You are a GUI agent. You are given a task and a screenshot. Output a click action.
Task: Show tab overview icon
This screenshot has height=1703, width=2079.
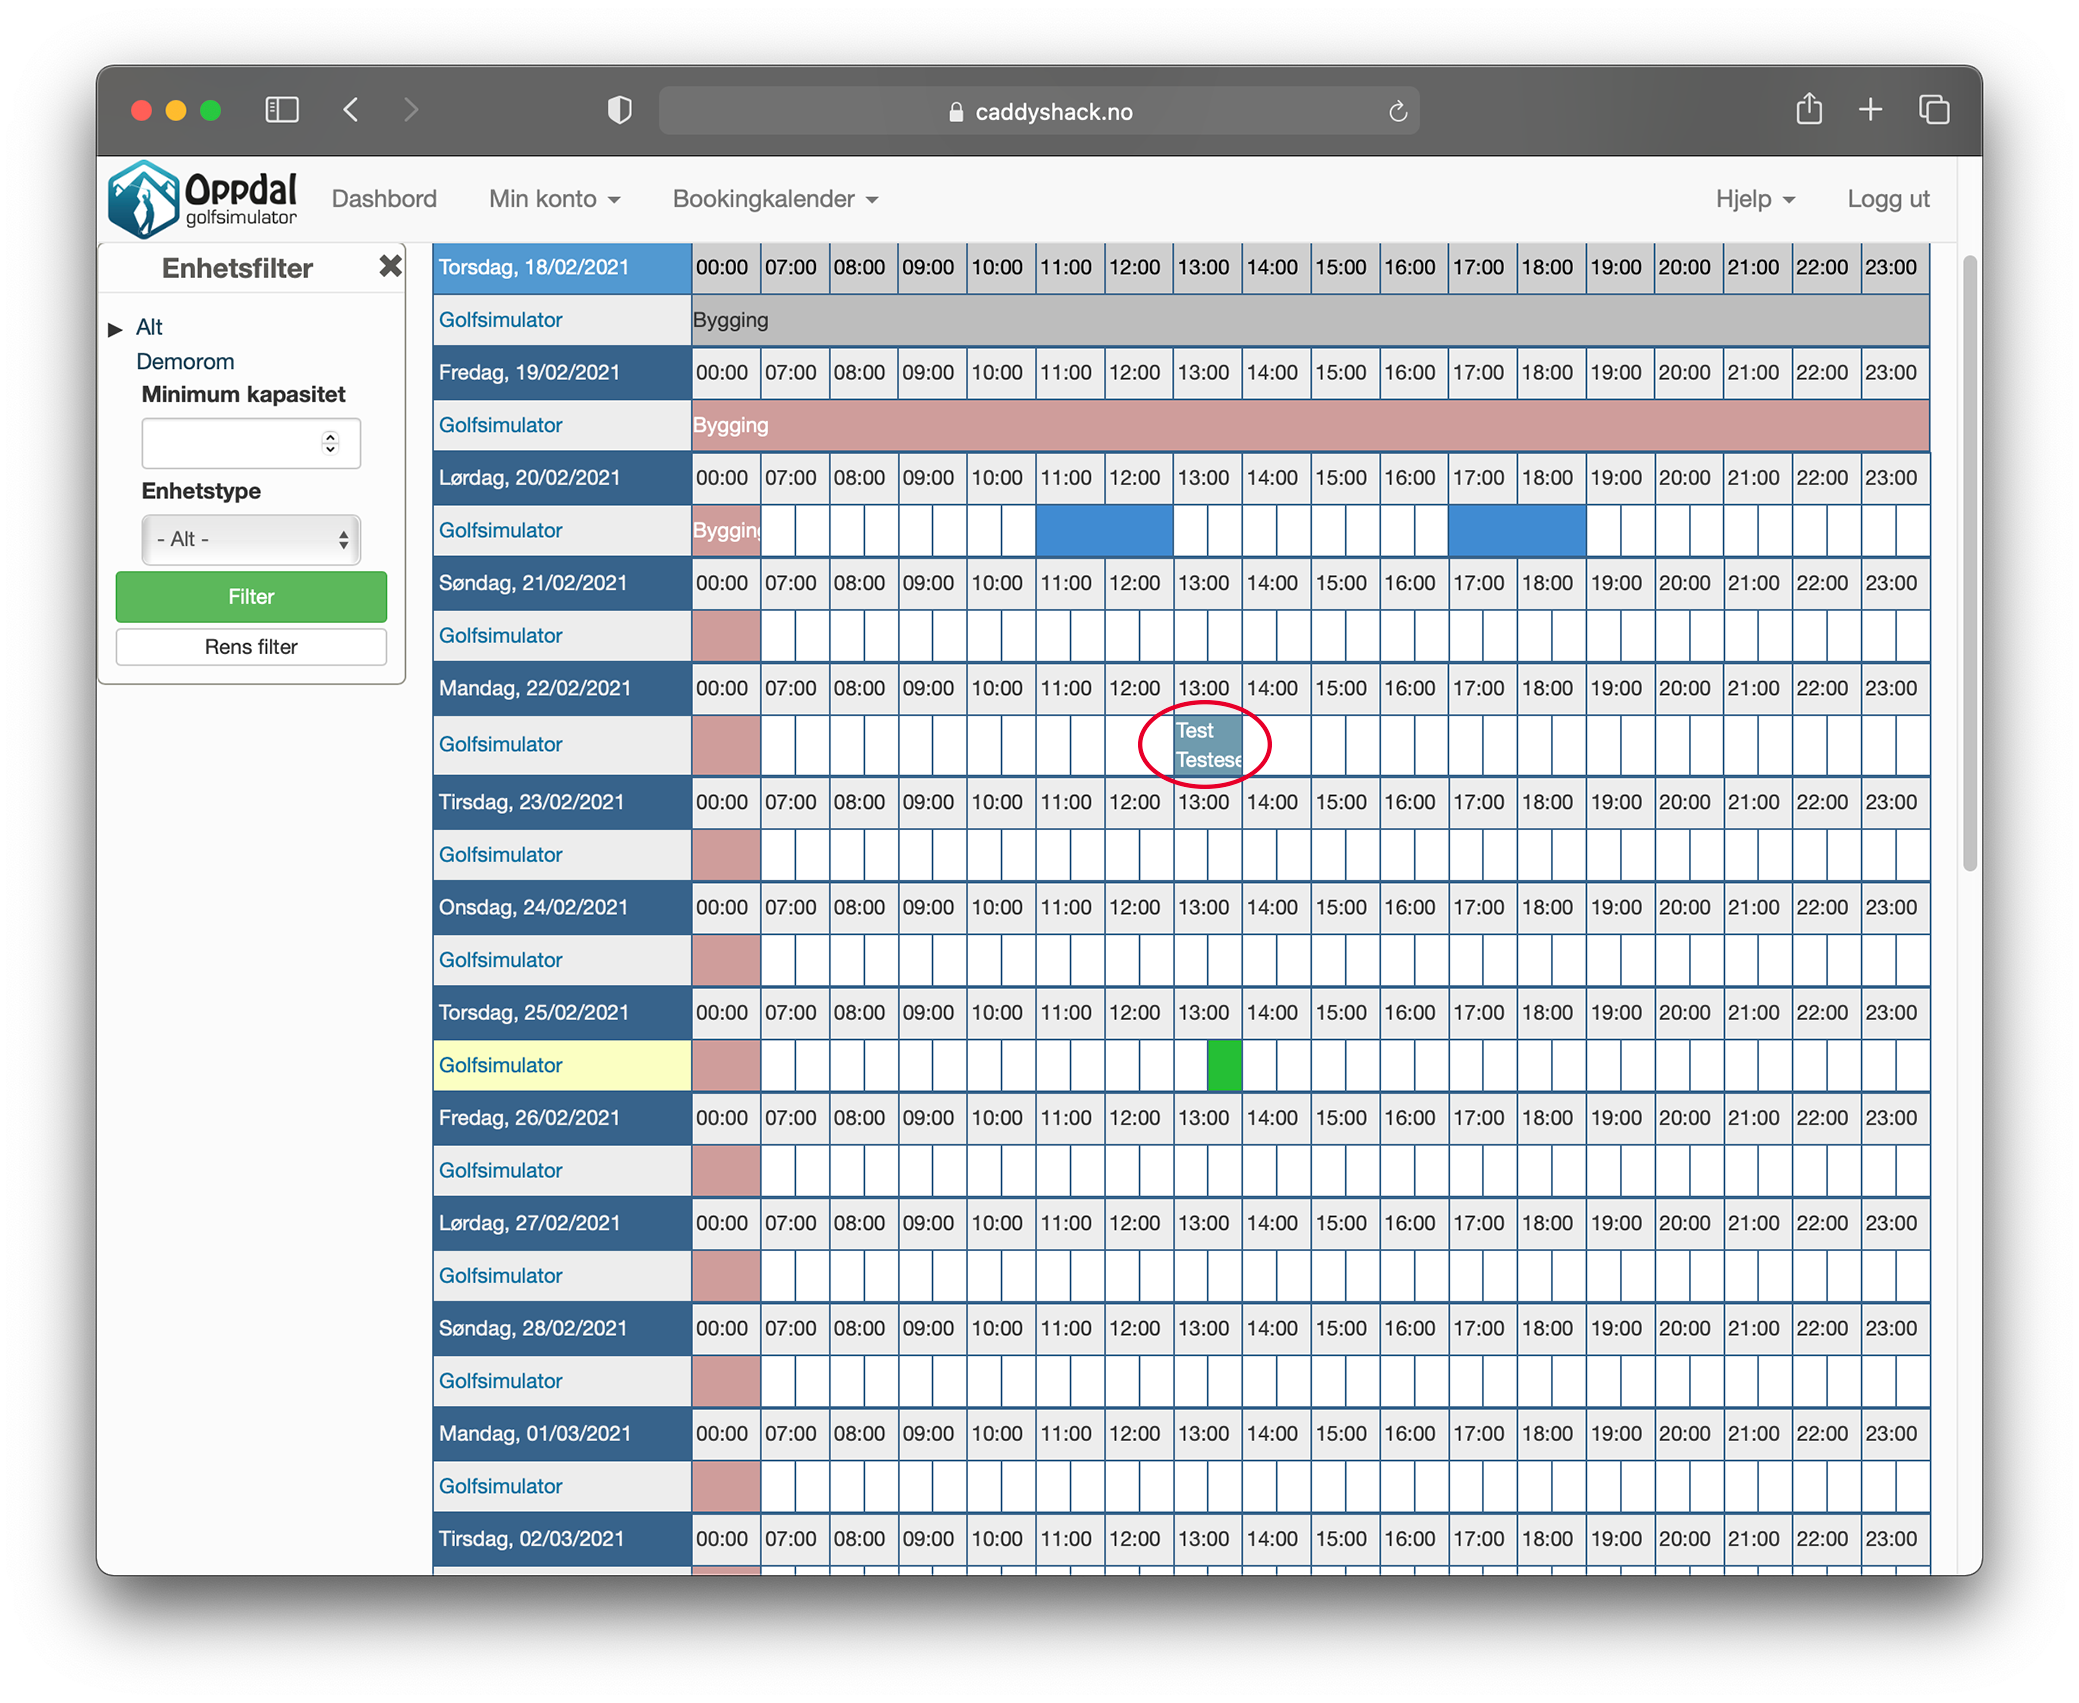tap(1934, 110)
